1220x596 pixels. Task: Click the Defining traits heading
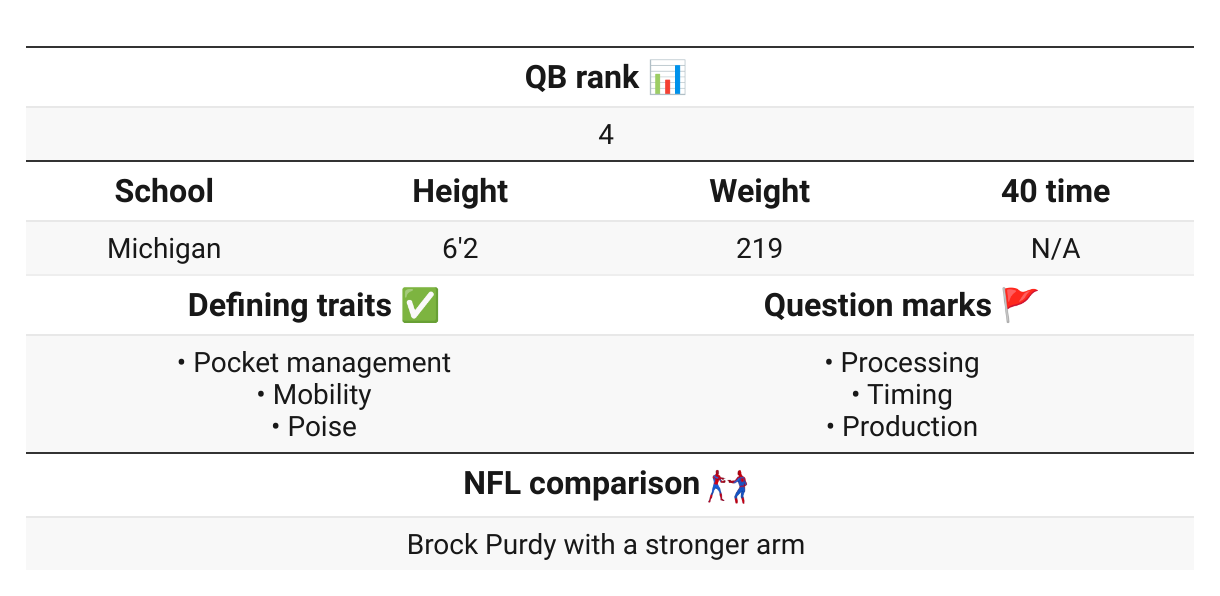(x=290, y=305)
